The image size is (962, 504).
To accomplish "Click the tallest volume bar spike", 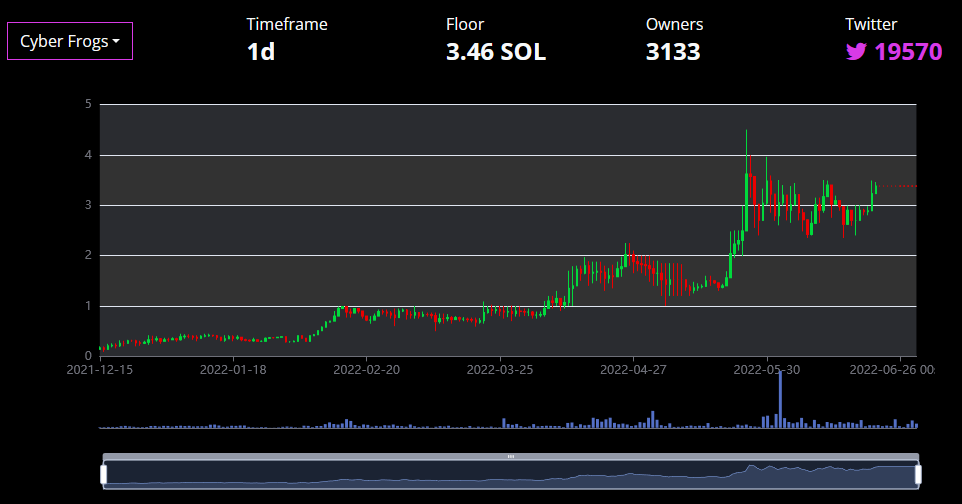I will point(780,400).
